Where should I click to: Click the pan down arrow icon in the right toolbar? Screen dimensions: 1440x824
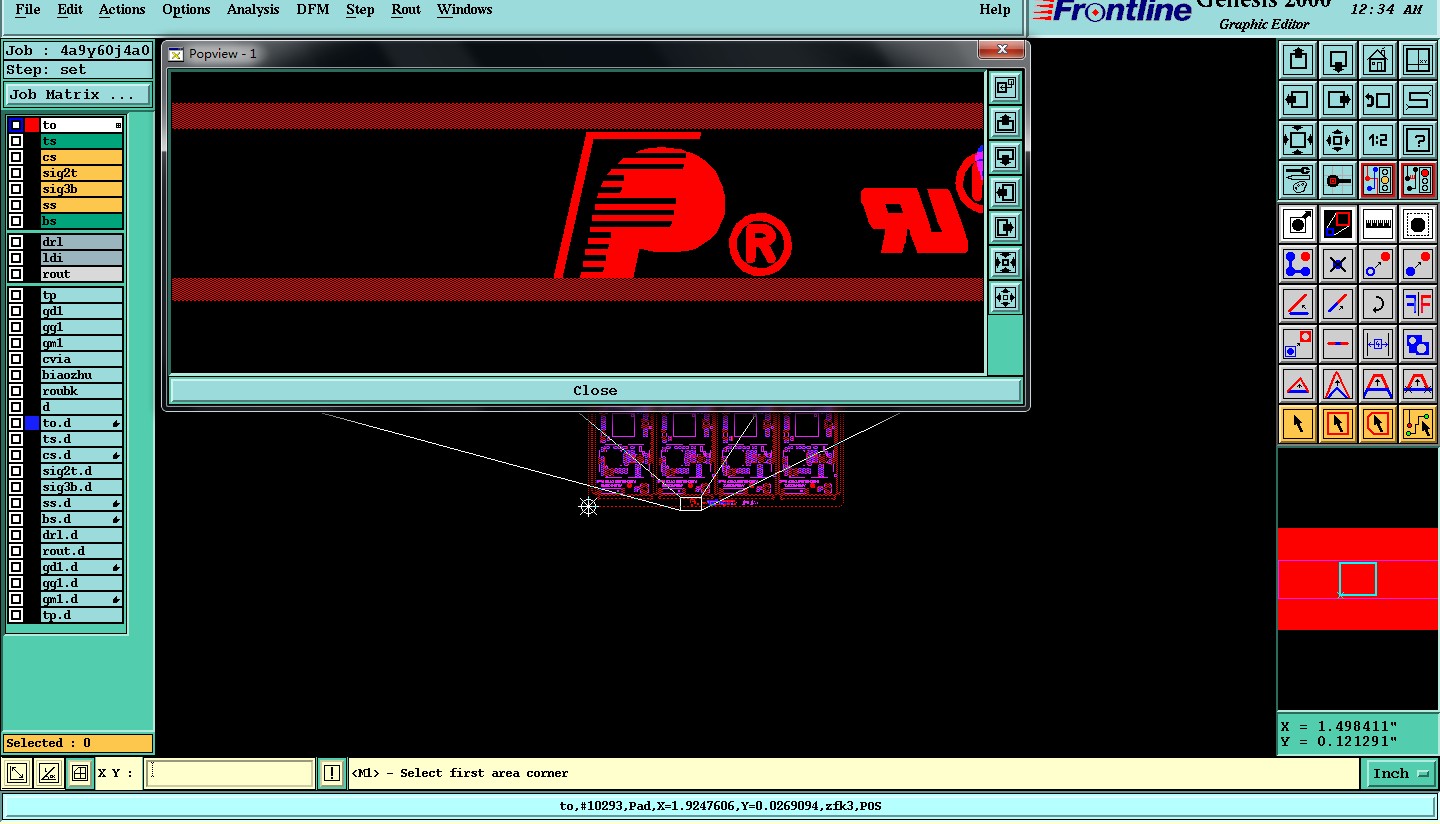point(1338,60)
